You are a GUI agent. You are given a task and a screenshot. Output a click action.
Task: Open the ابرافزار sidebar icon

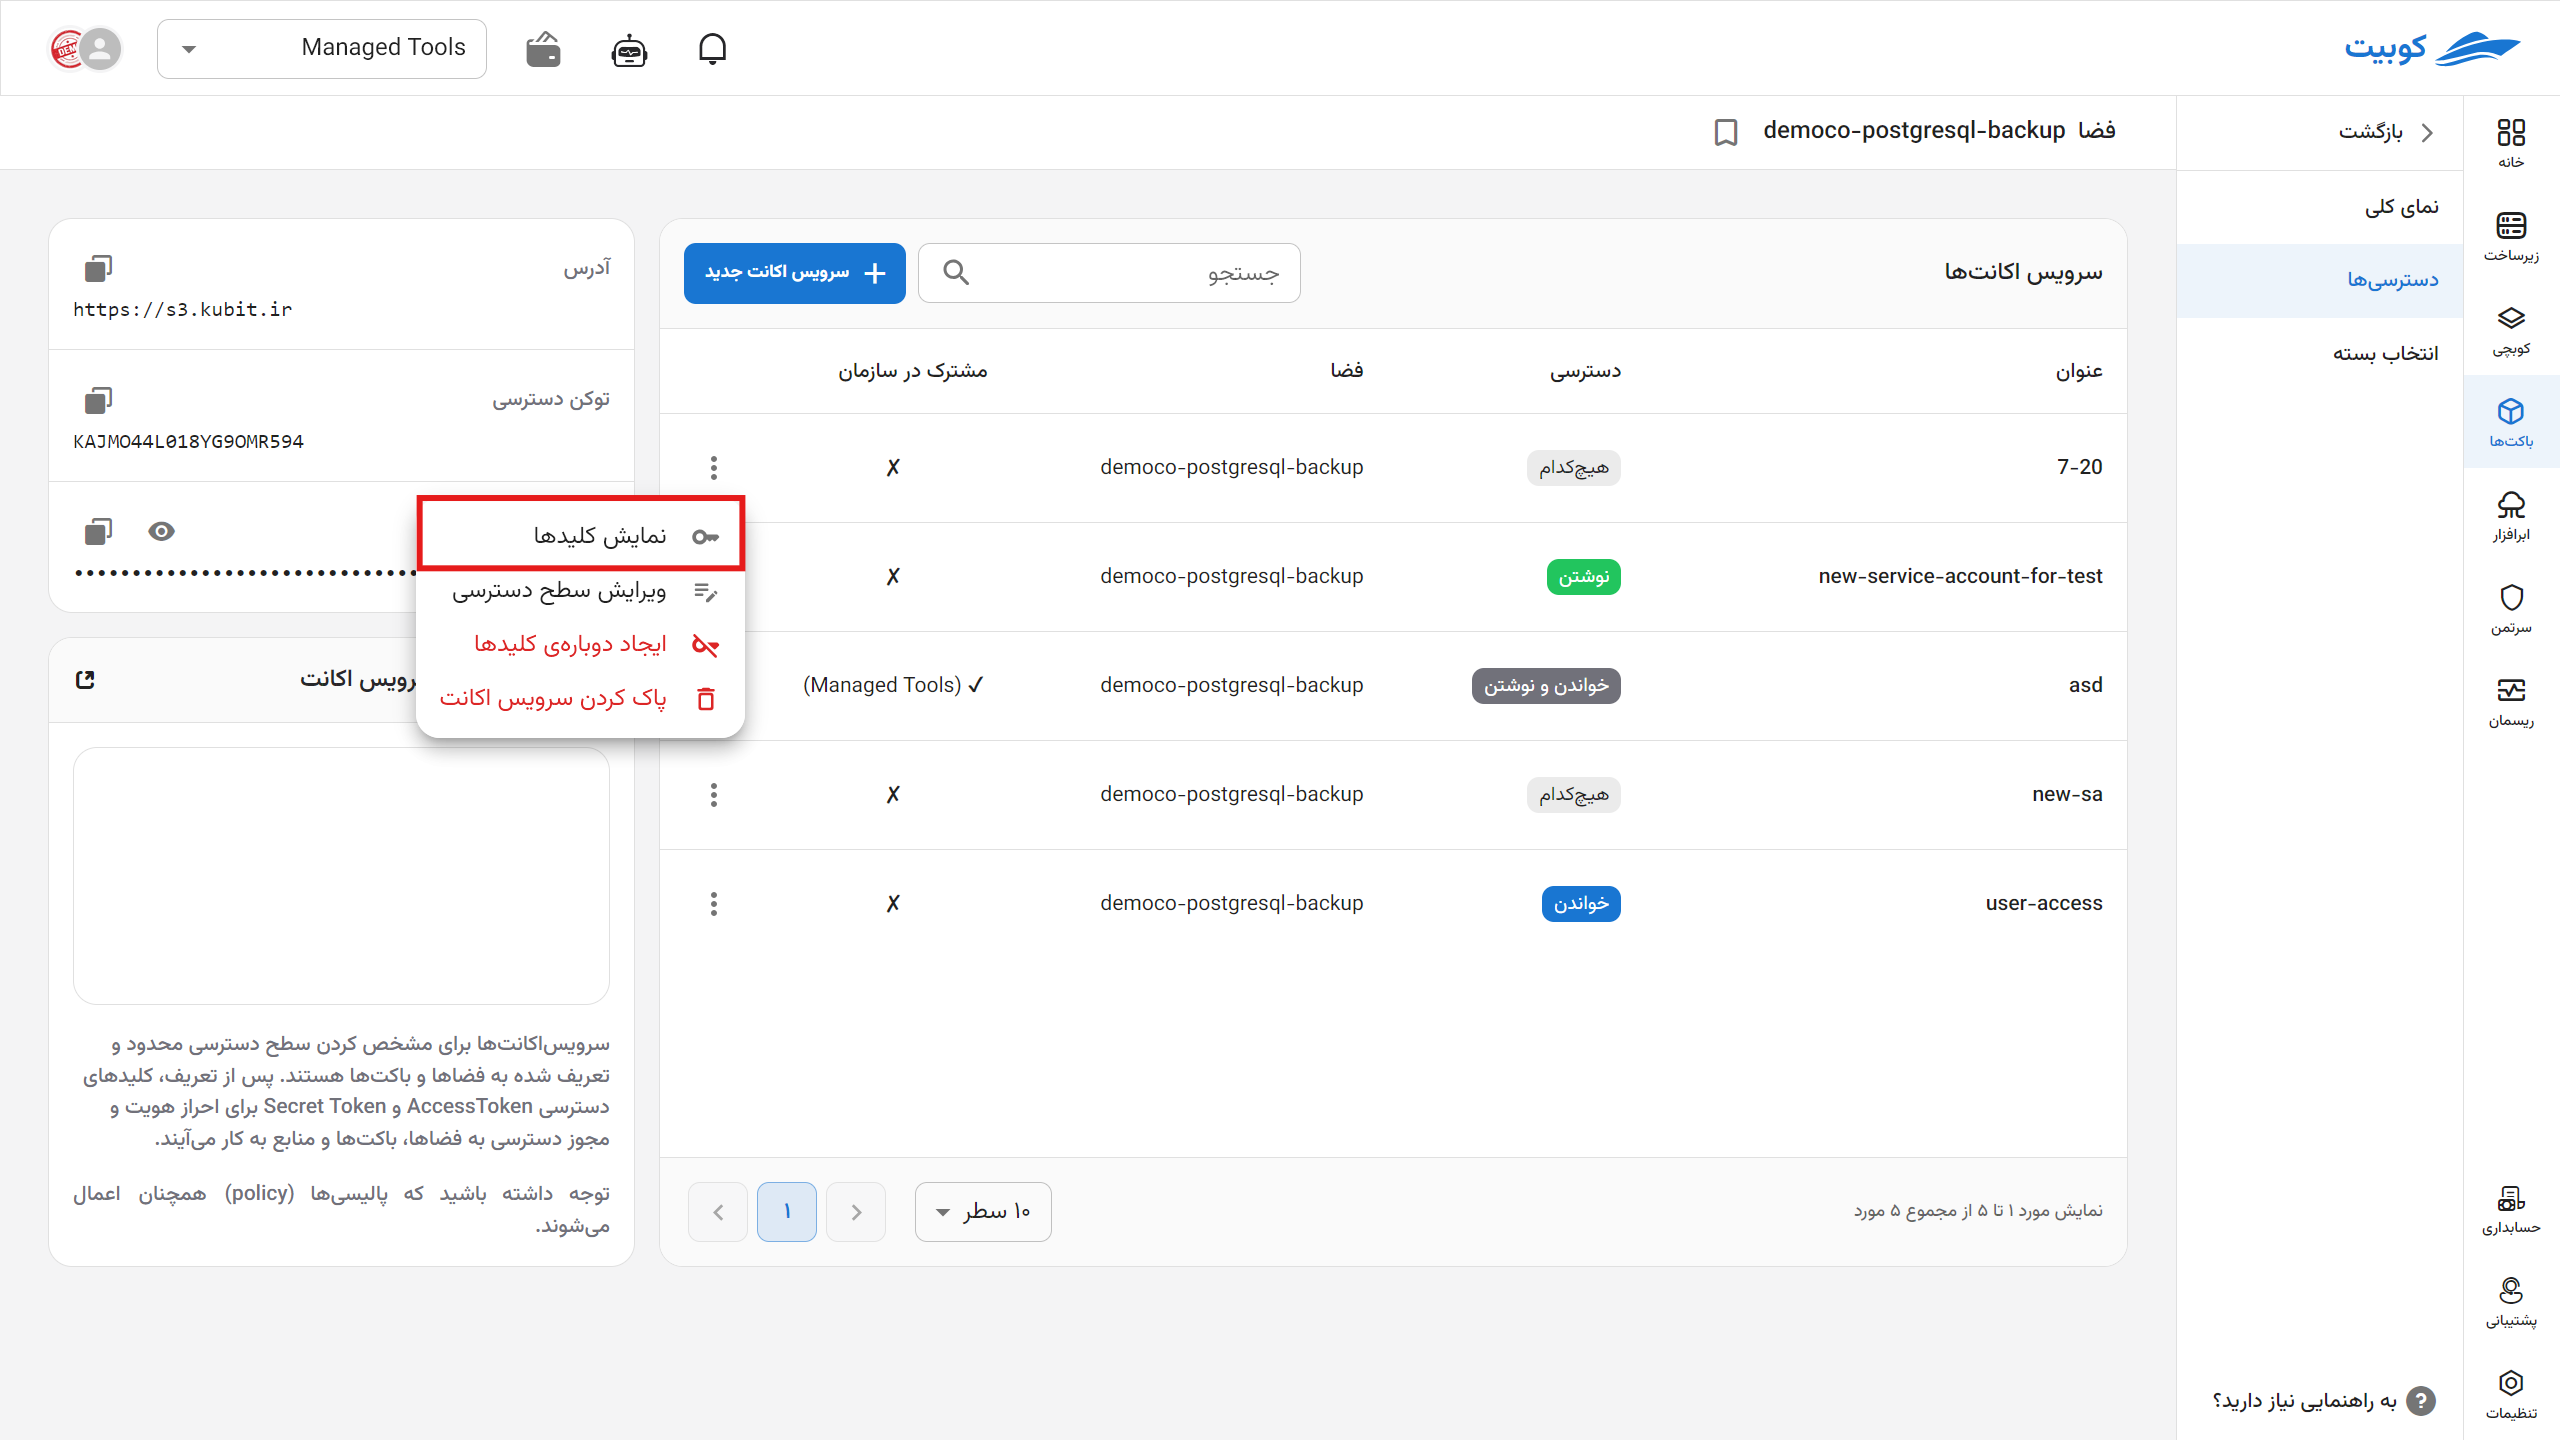pyautogui.click(x=2511, y=515)
